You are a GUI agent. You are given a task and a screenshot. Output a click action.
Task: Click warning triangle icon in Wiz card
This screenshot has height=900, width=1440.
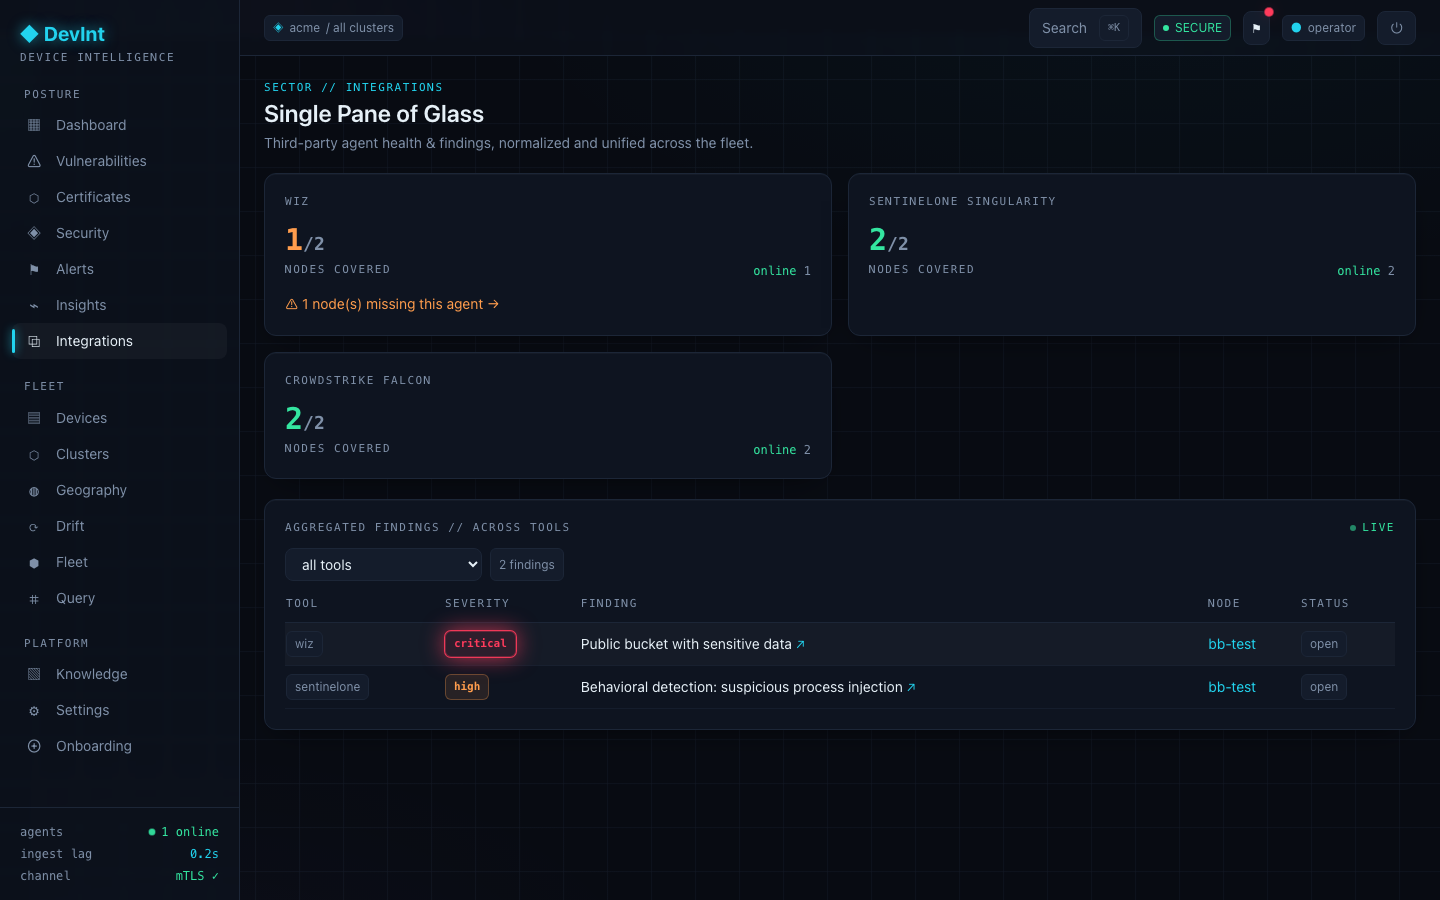[x=291, y=304]
